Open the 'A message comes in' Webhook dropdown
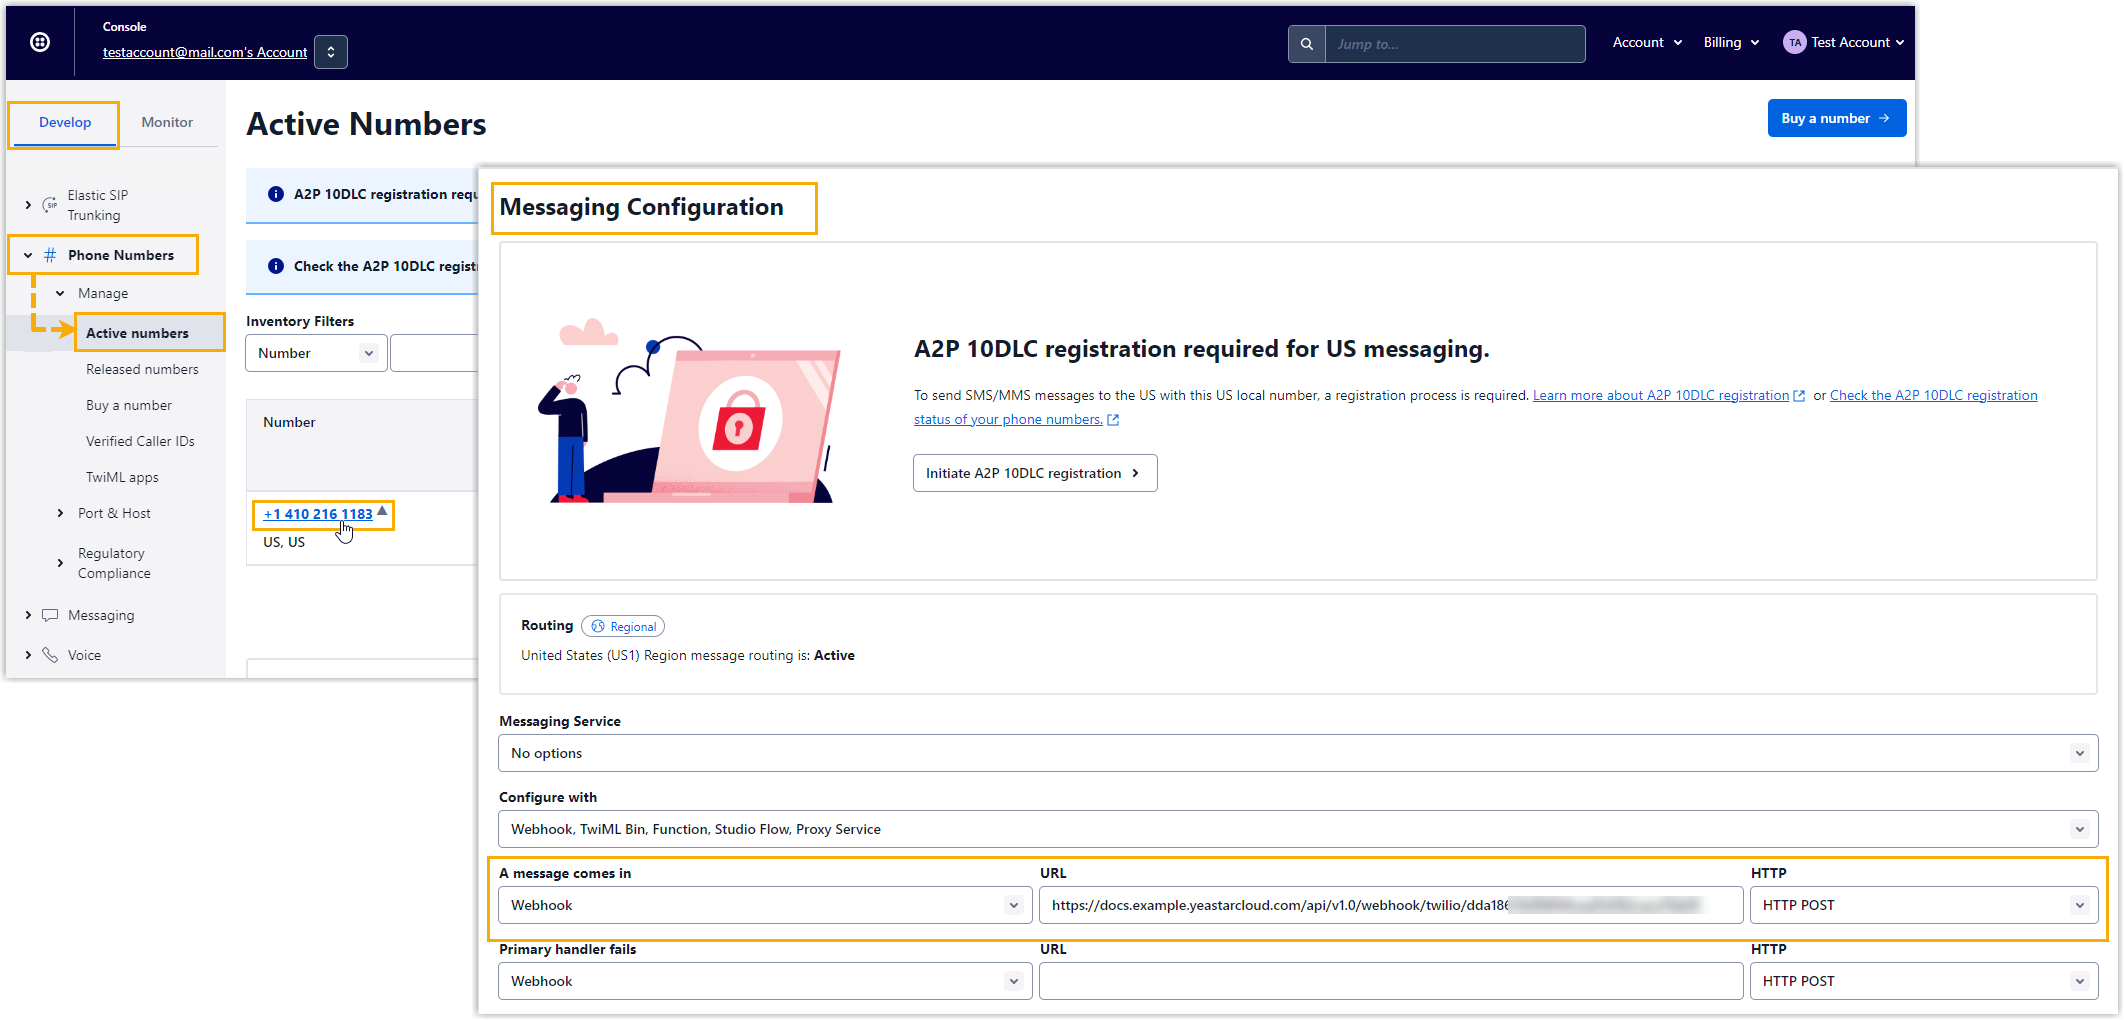This screenshot has height=1020, width=2124. coord(764,905)
